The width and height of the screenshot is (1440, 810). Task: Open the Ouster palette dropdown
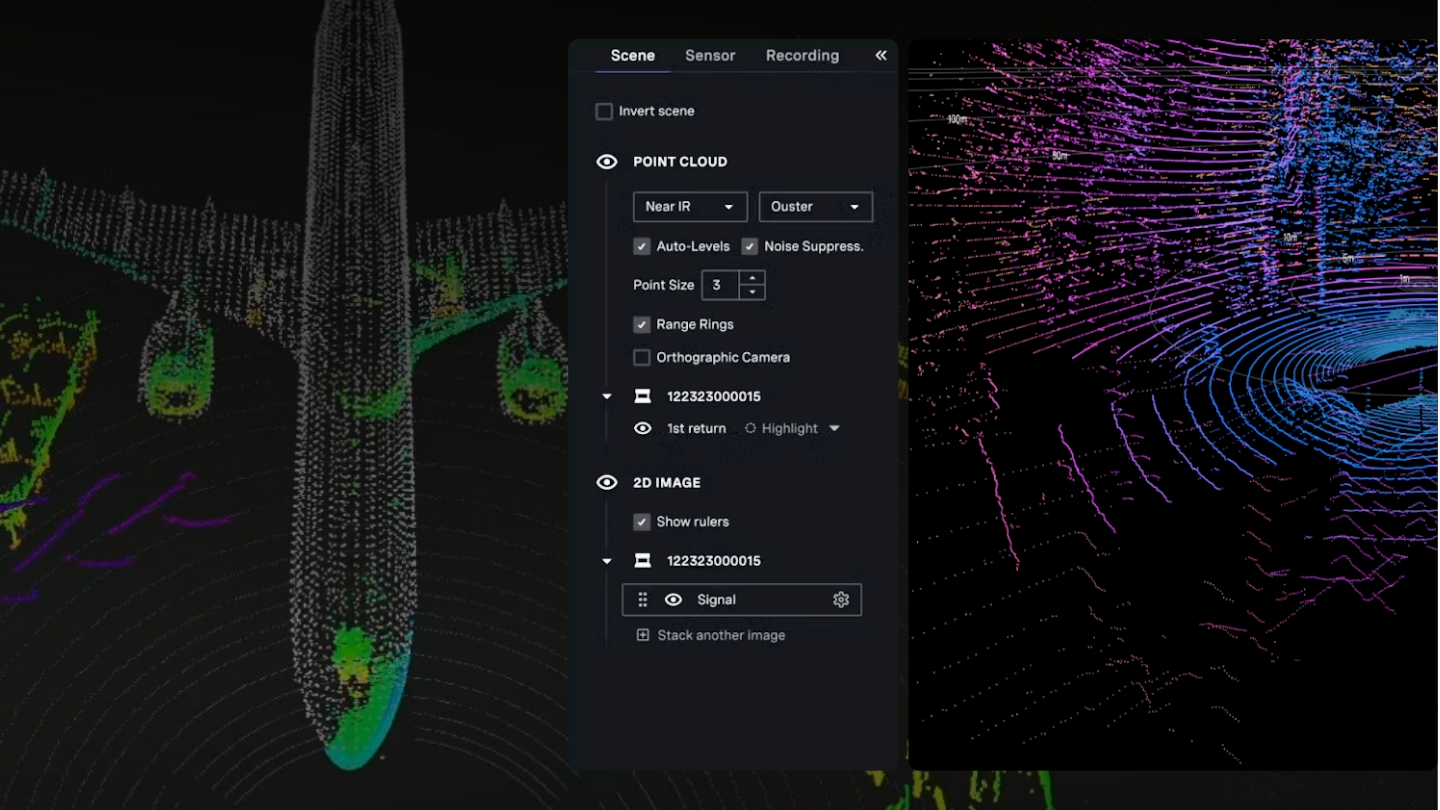(x=816, y=207)
